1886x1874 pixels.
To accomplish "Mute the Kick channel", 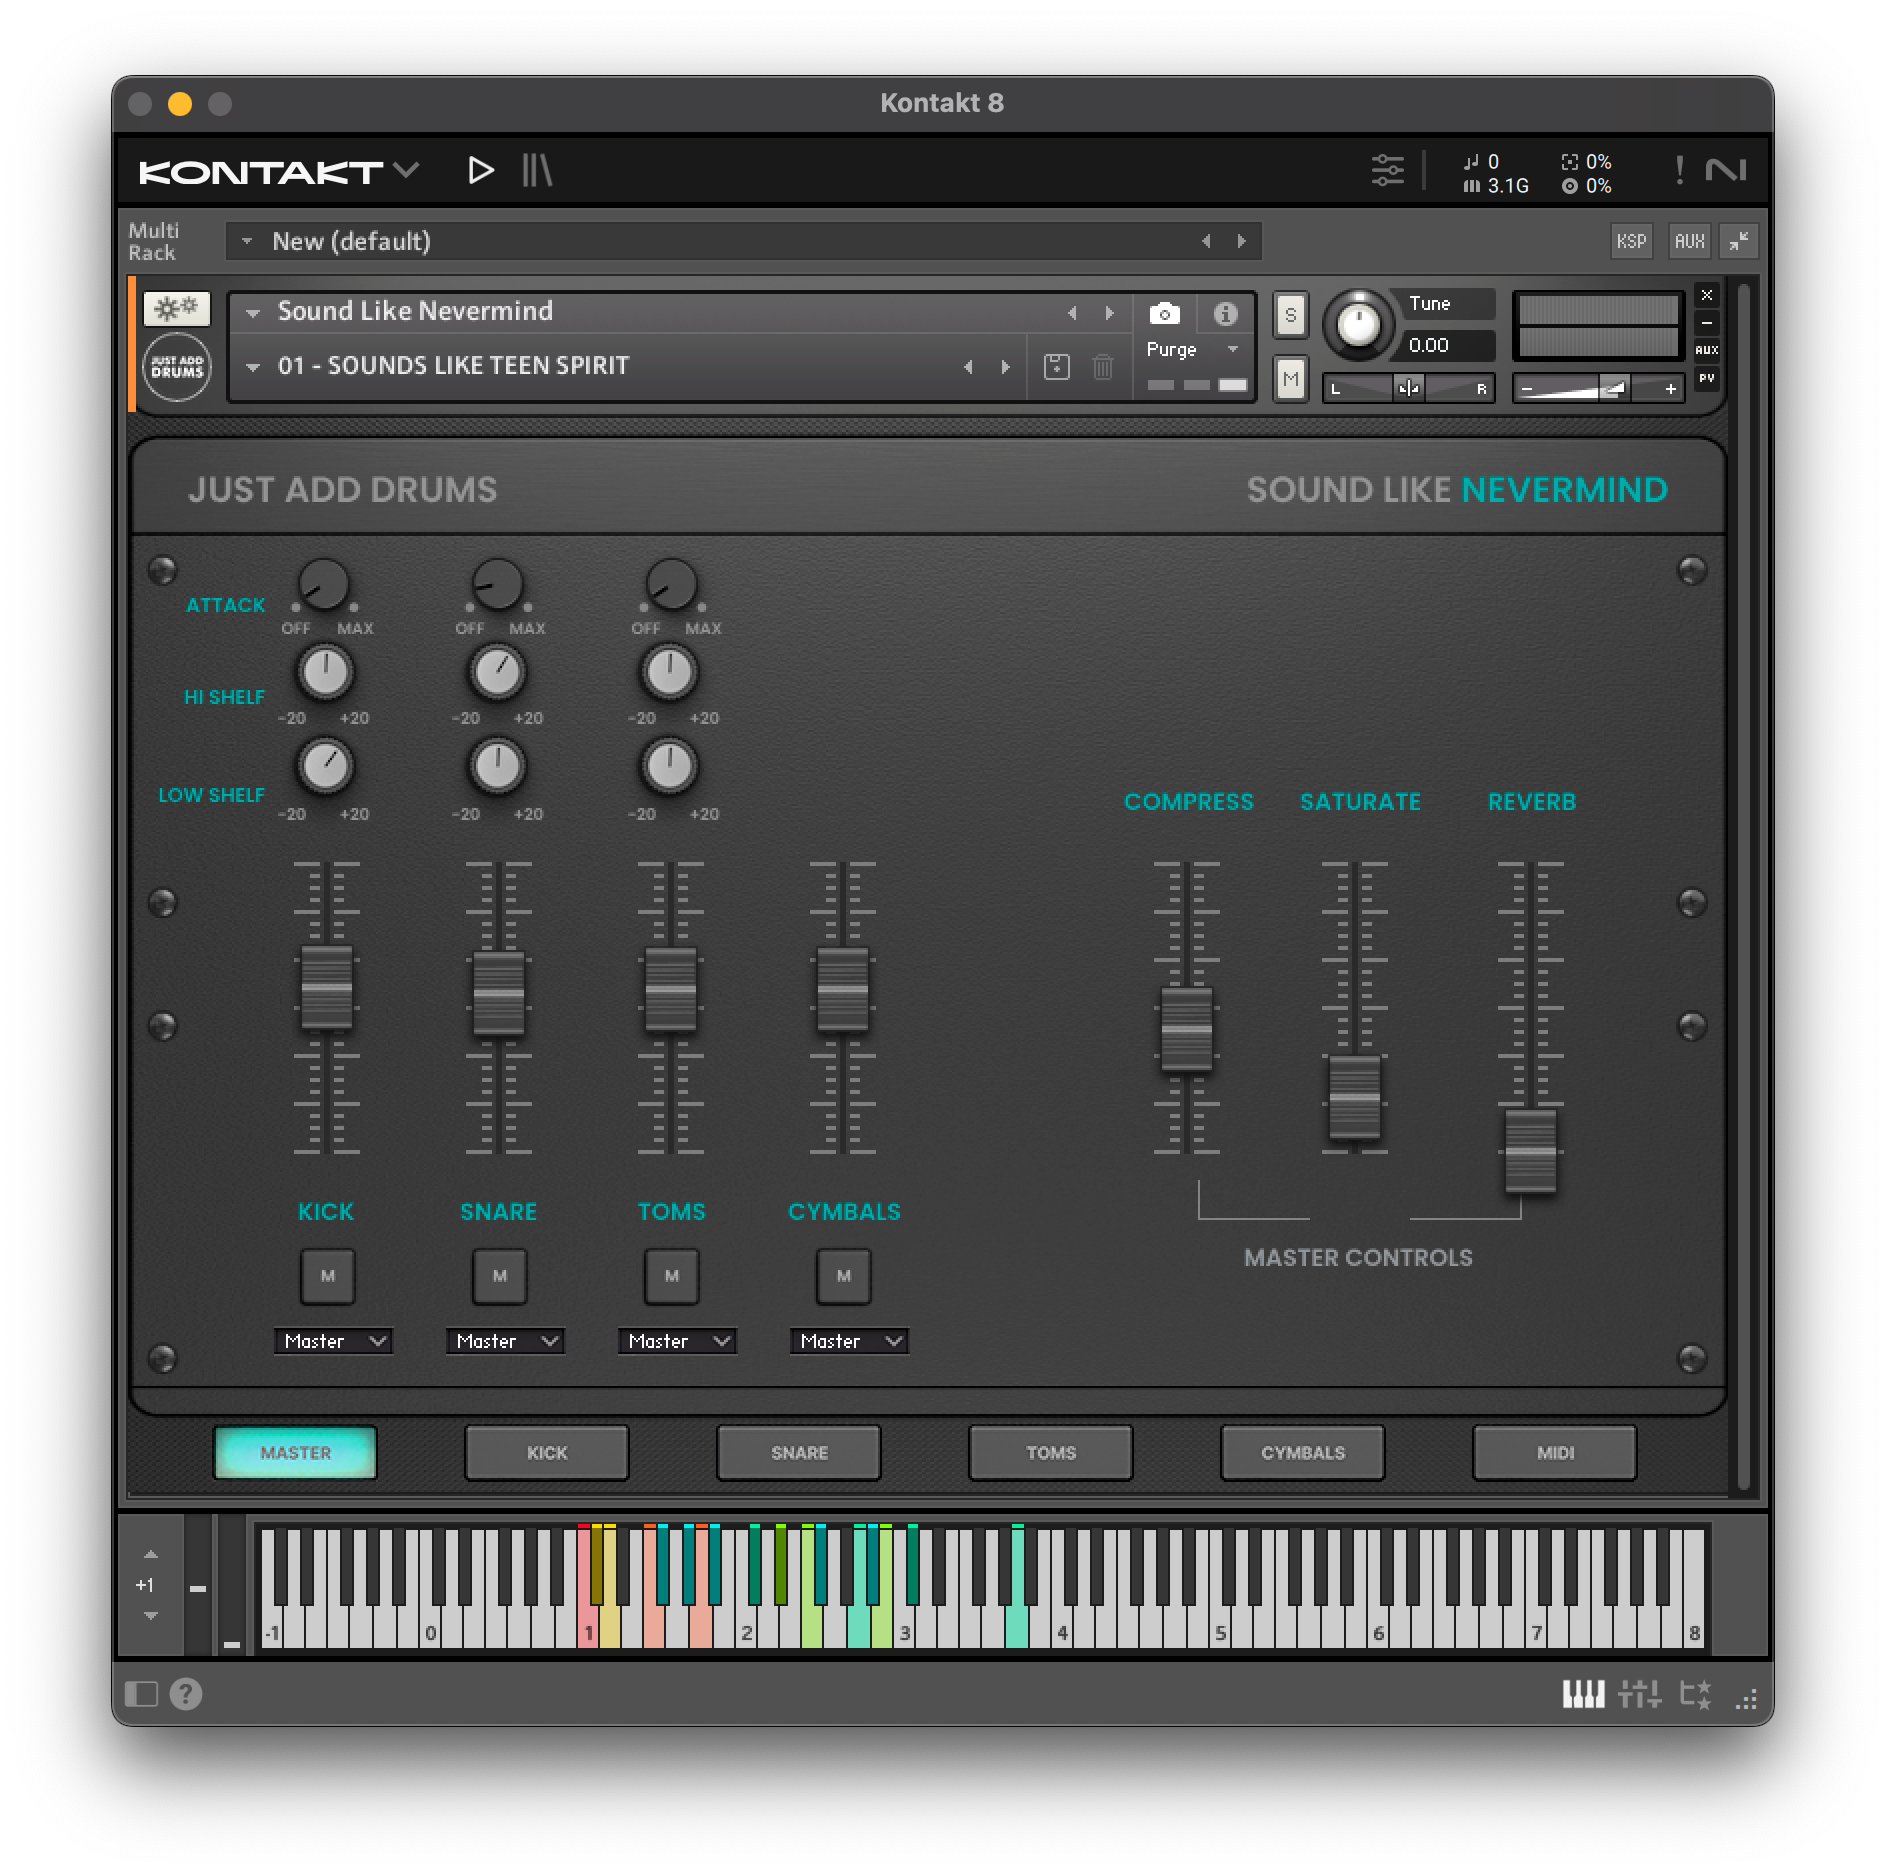I will (327, 1276).
